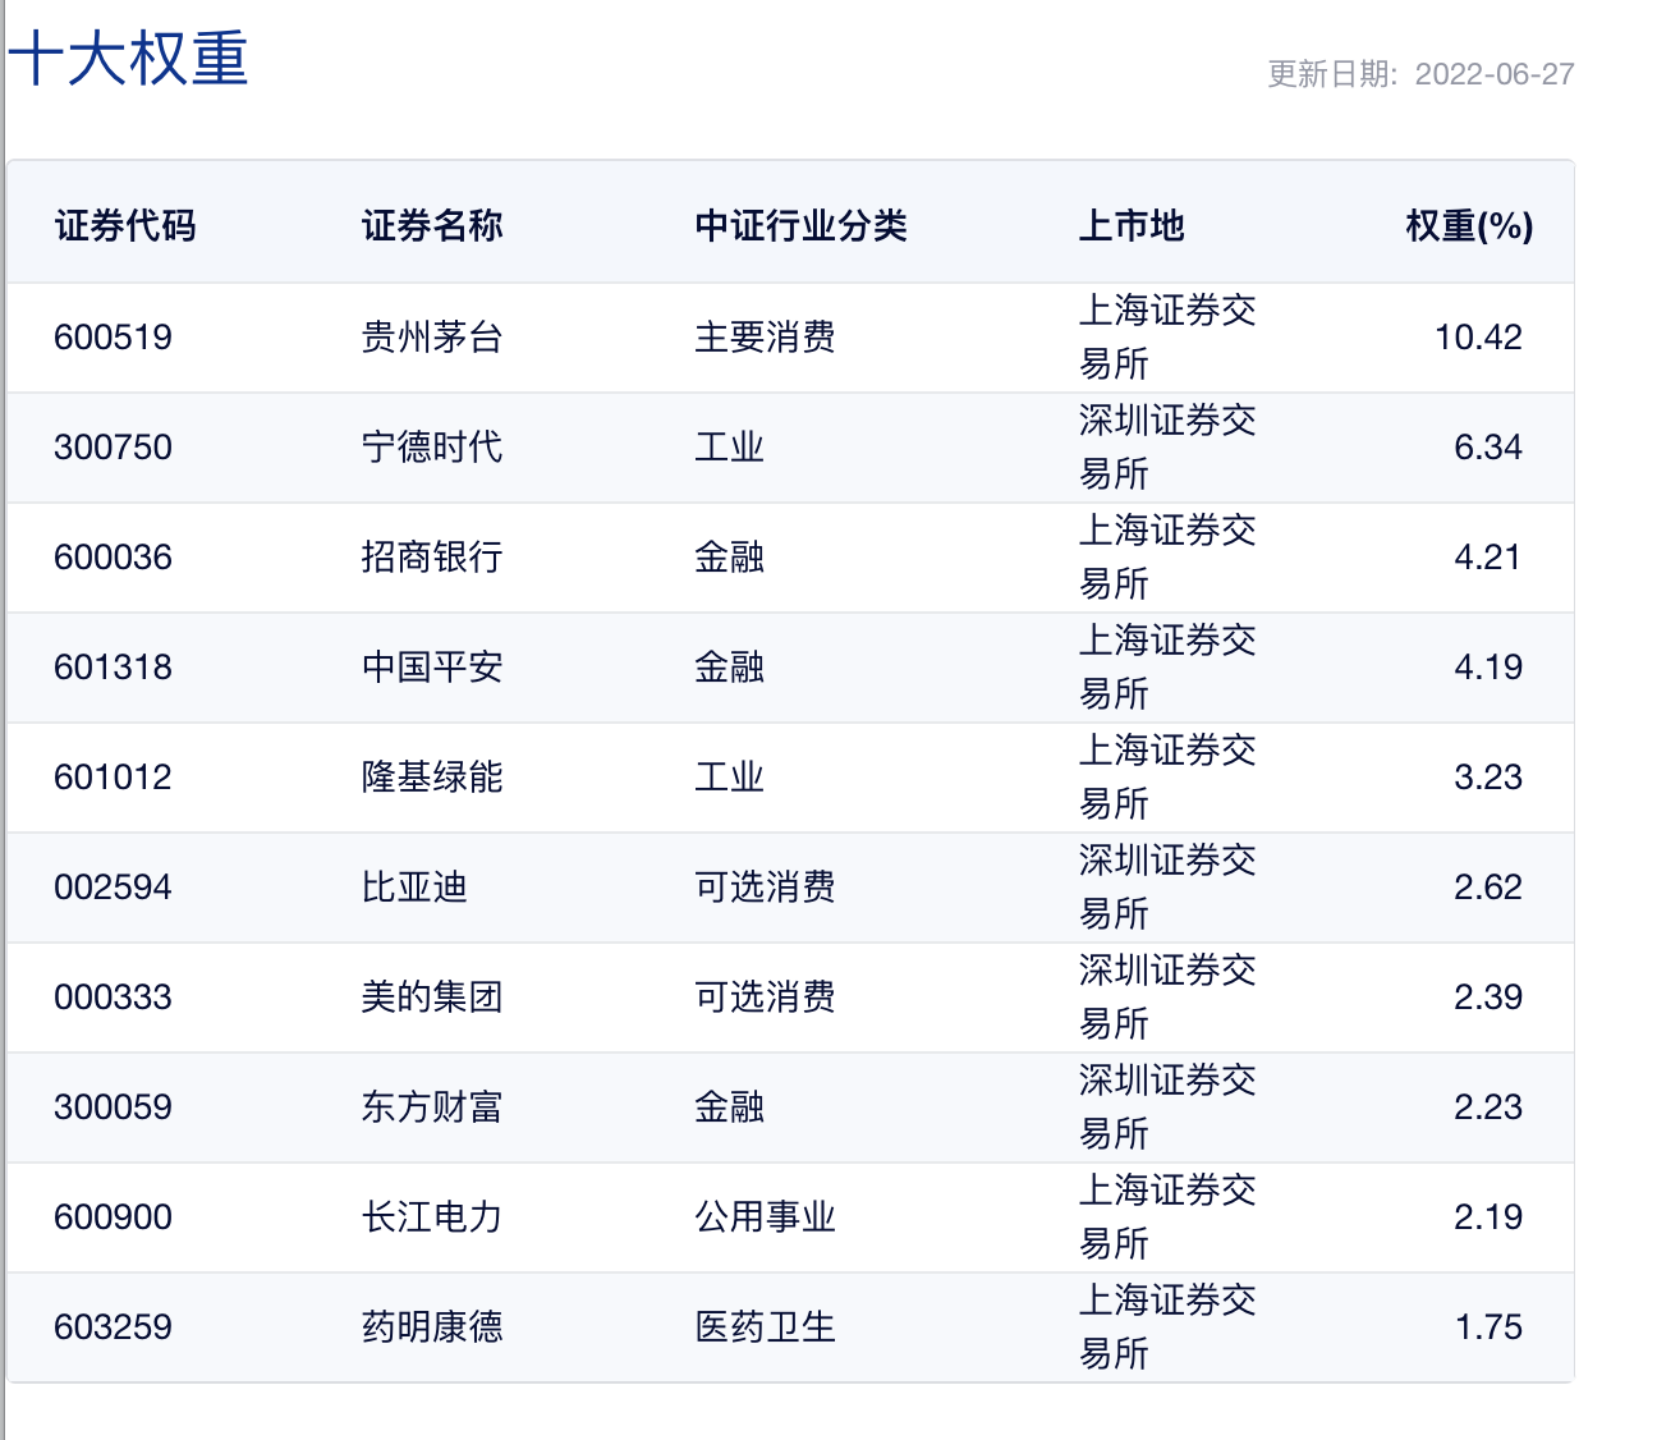The image size is (1657, 1440).
Task: Click 金融 cell in 东方财富 row
Action: pyautogui.click(x=729, y=1107)
